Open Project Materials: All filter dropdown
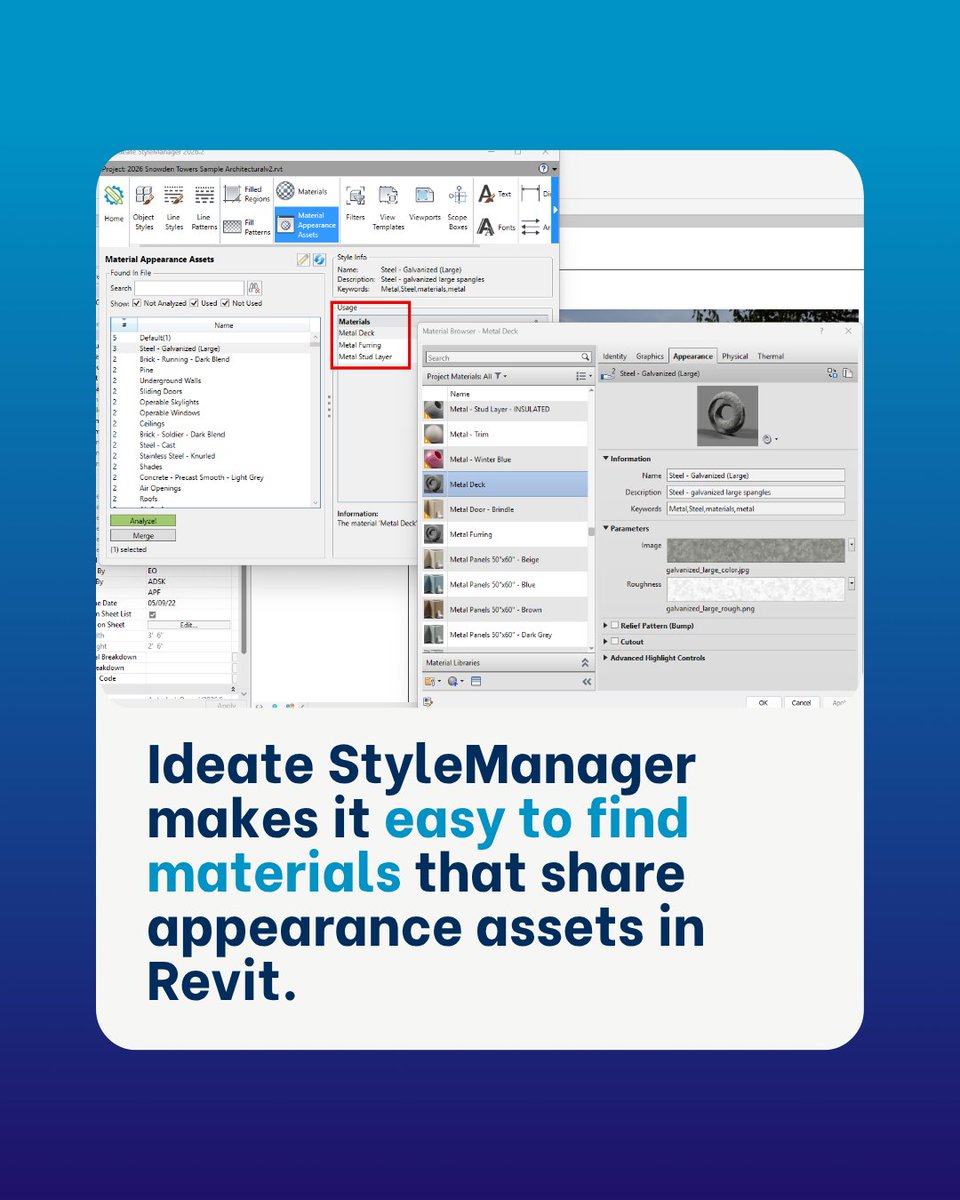The image size is (960, 1200). click(x=467, y=376)
